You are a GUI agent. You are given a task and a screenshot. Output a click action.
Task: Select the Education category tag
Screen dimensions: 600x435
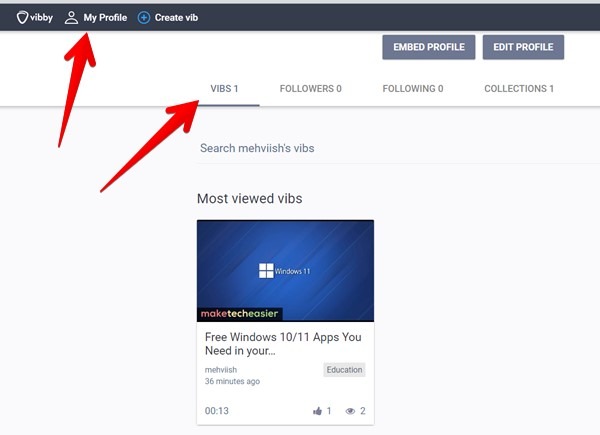(344, 370)
